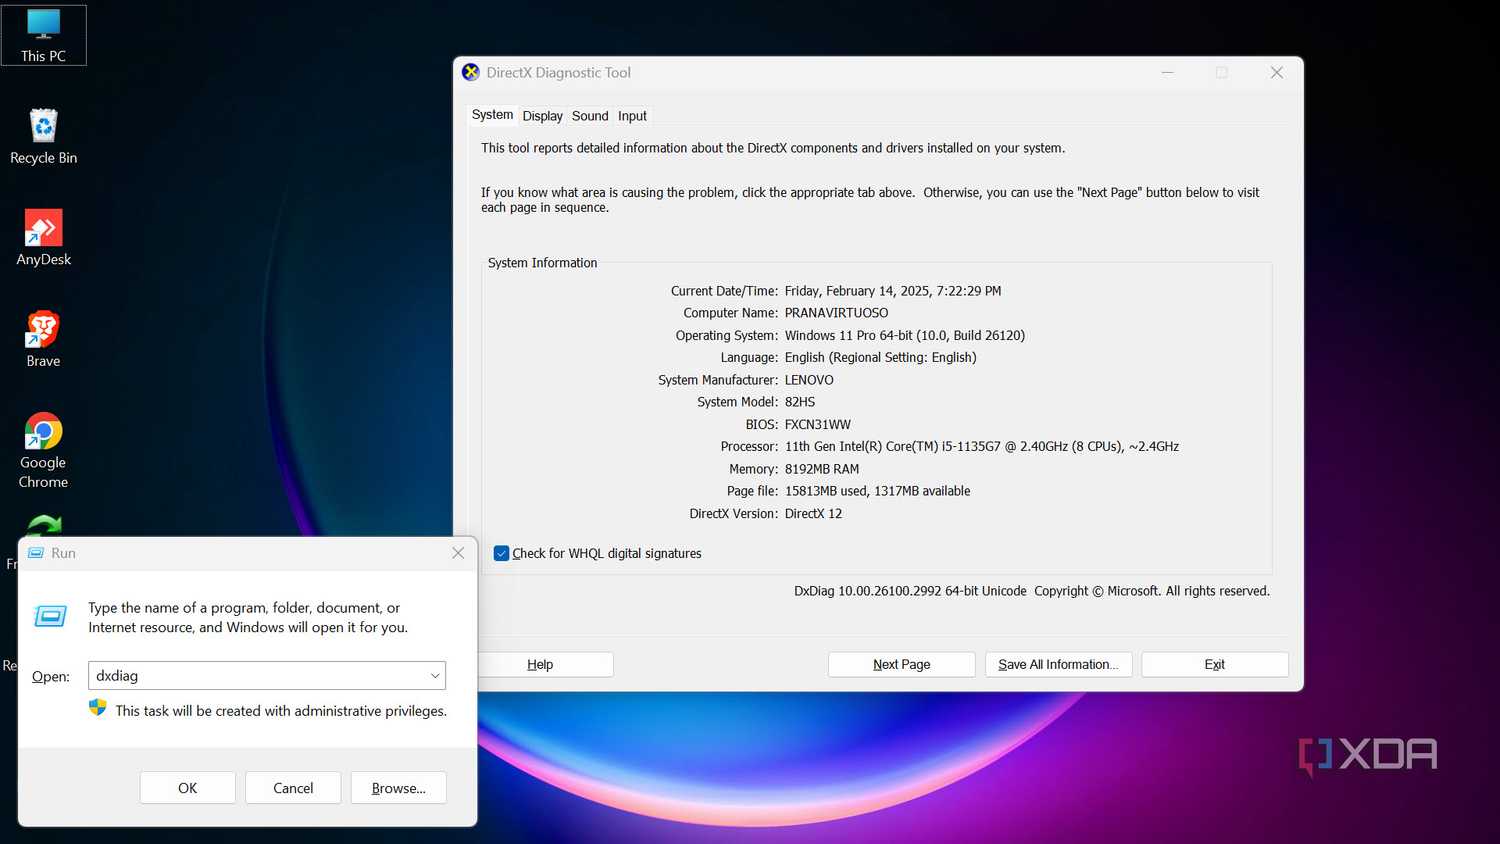Click the Help button in DirectX tool
The image size is (1500, 844).
click(540, 665)
